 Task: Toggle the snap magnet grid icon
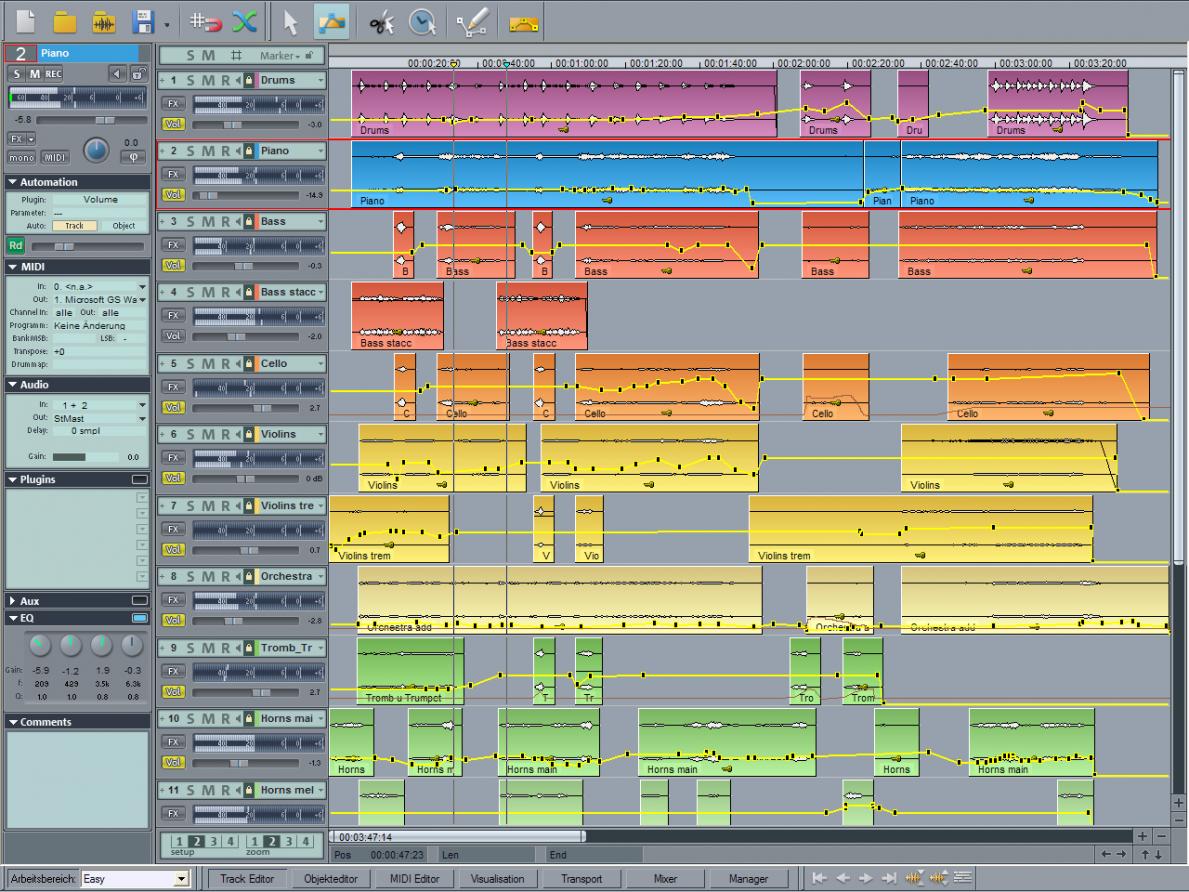(x=205, y=21)
